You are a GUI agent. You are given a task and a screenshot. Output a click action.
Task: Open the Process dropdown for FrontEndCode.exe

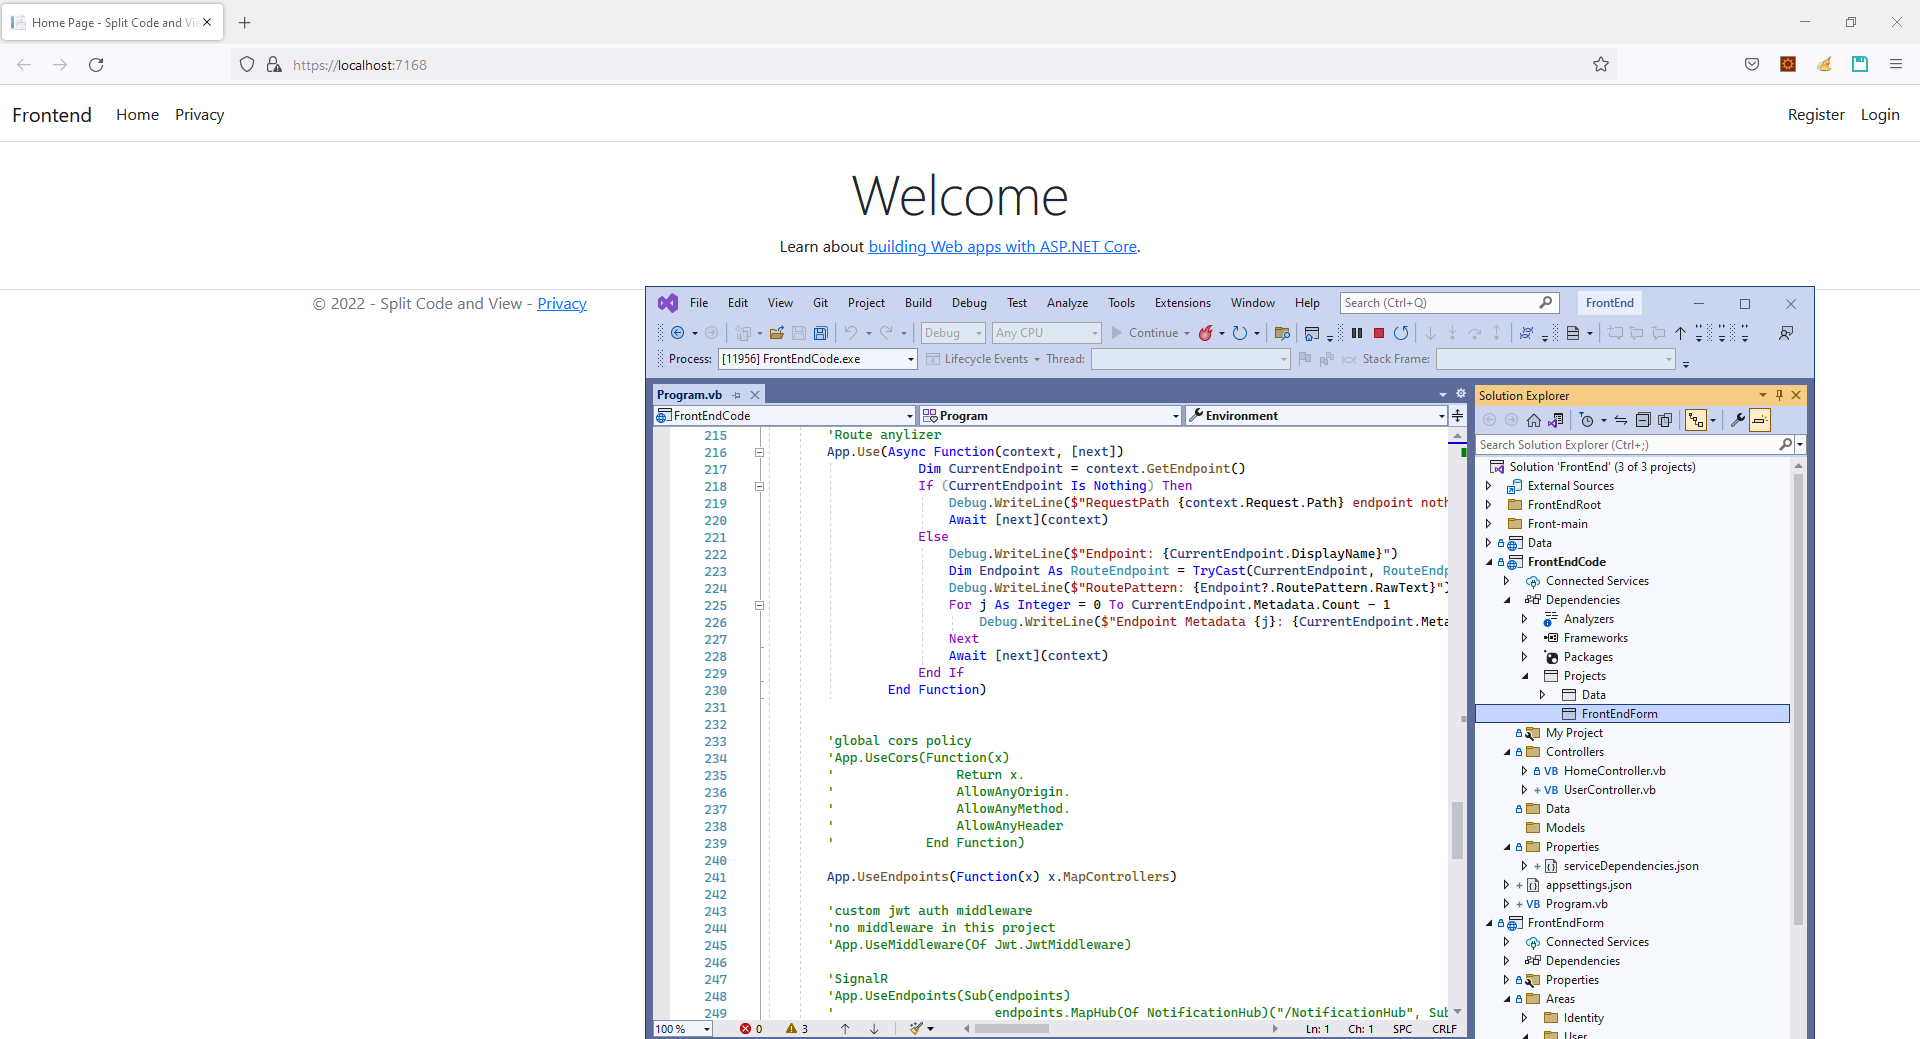[910, 359]
